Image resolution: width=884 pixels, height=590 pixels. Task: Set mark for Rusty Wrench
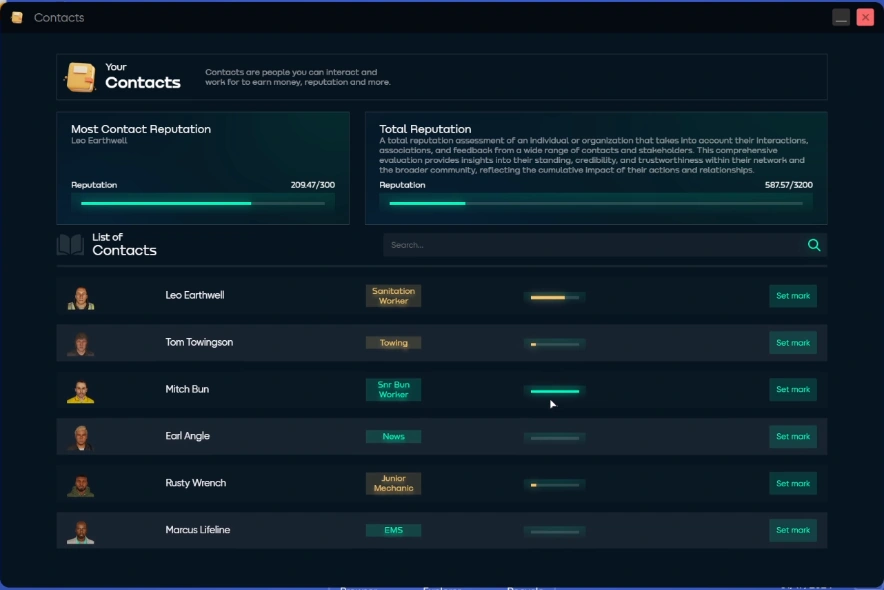(x=793, y=483)
